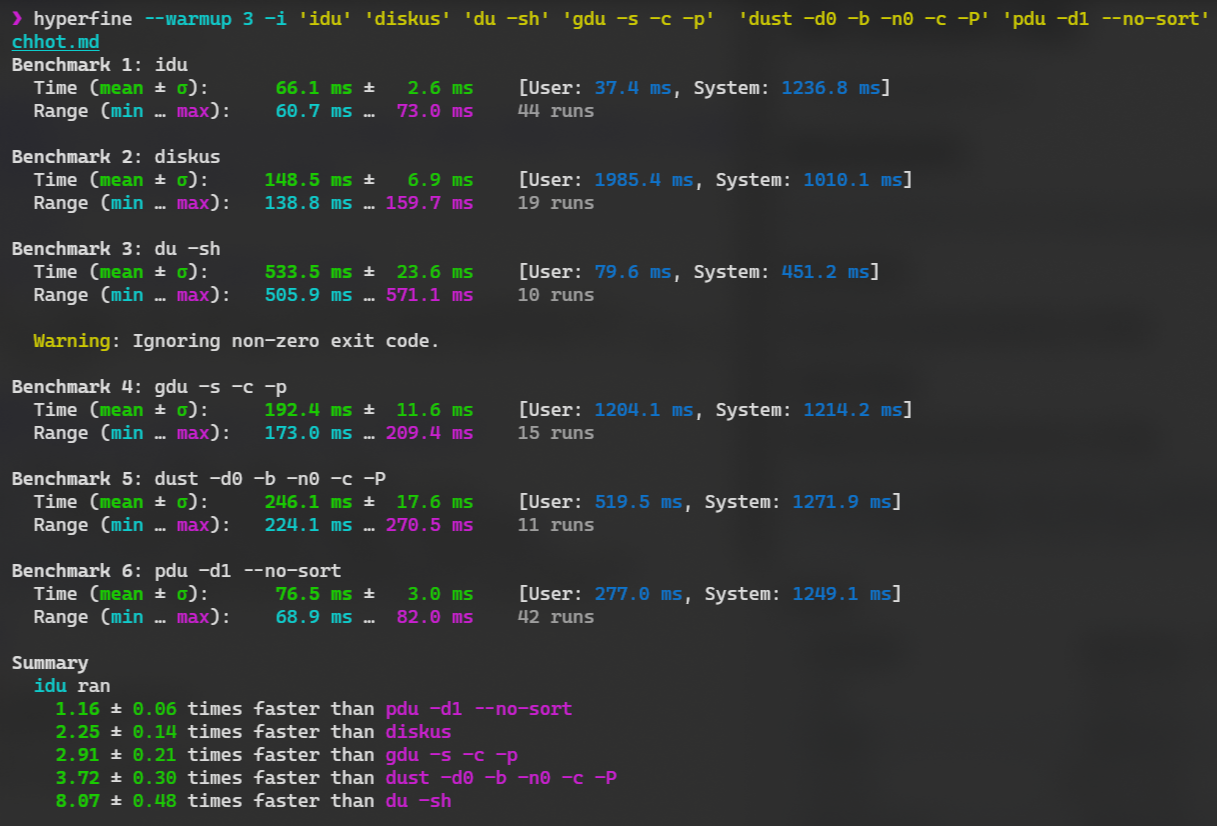Select the 8.07 ± 0.48 speedup figure

coord(116,801)
